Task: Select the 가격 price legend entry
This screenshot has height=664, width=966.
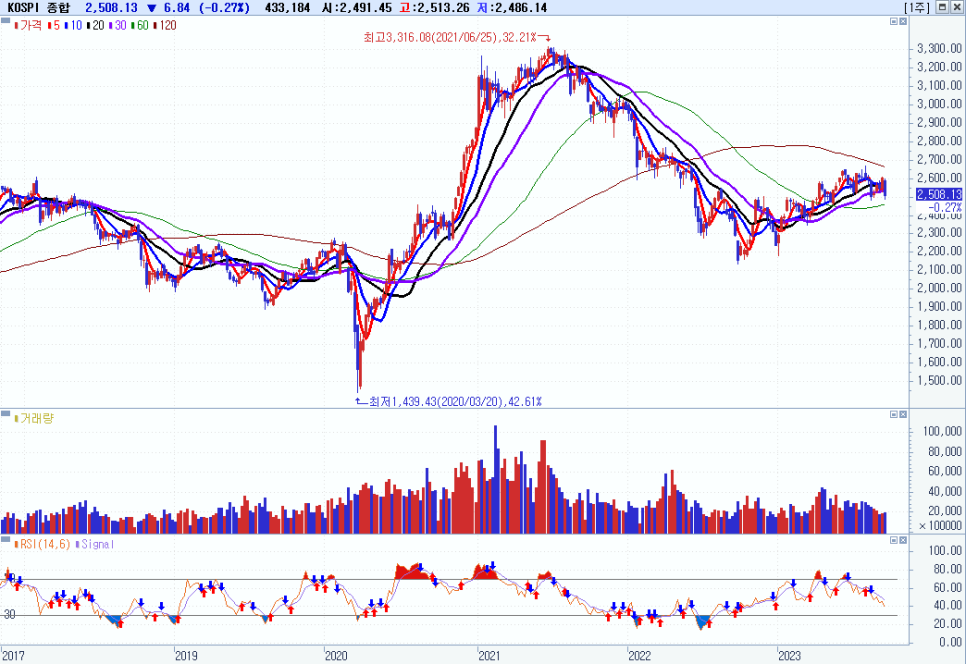Action: pyautogui.click(x=28, y=25)
